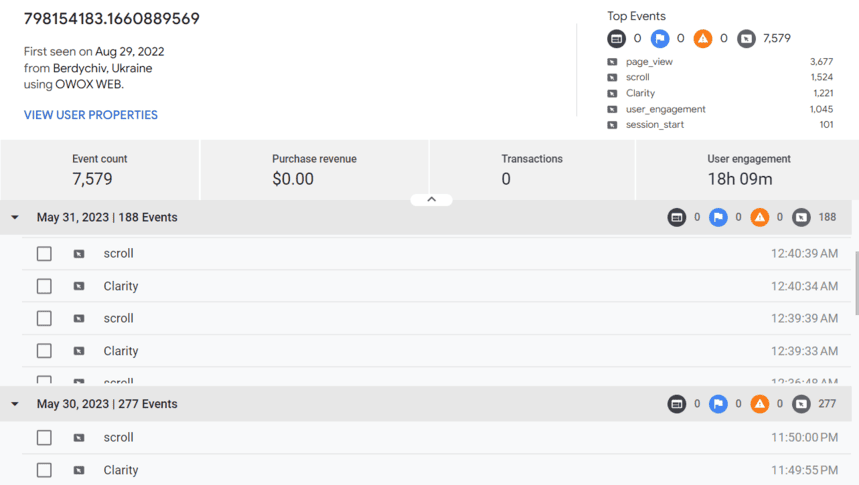The image size is (859, 485).
Task: Click the gray other-events icon next to 7,579
Action: (746, 38)
